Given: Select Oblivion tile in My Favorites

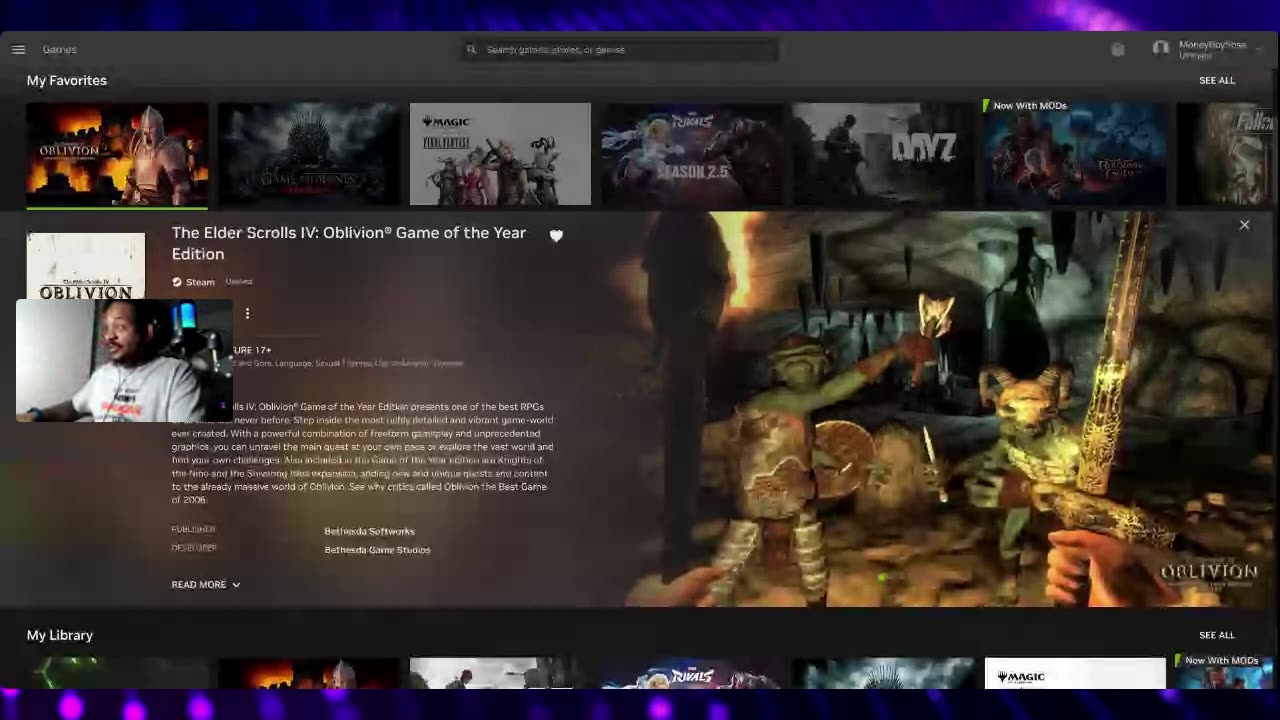Looking at the screenshot, I should click(117, 154).
